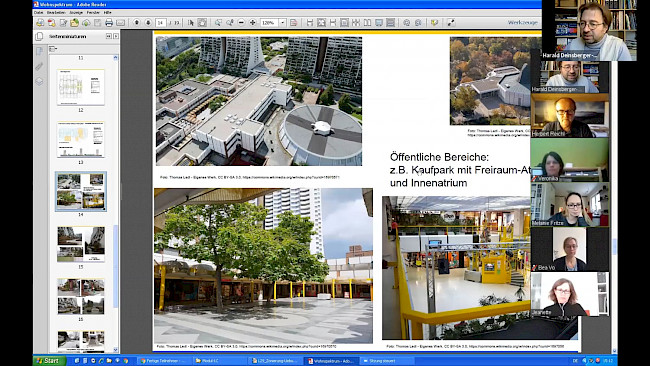Switch to the L2R document taskbar item
Image resolution: width=650 pixels, height=366 pixels.
274,361
